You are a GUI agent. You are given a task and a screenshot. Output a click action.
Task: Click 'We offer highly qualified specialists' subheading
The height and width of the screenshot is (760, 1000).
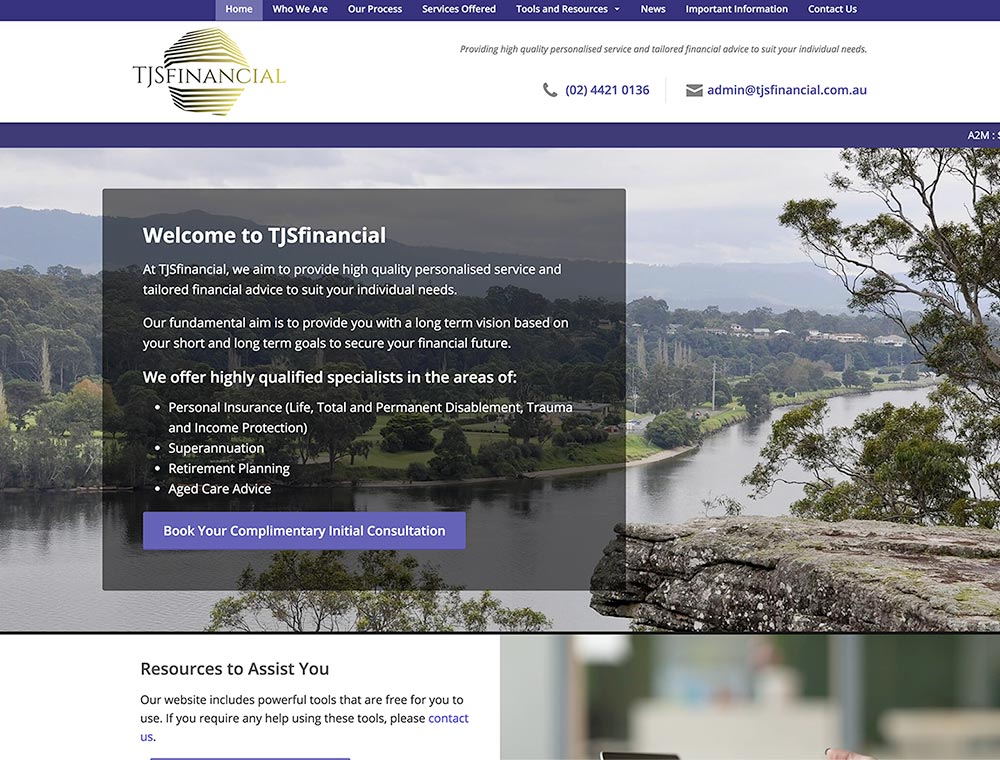330,377
